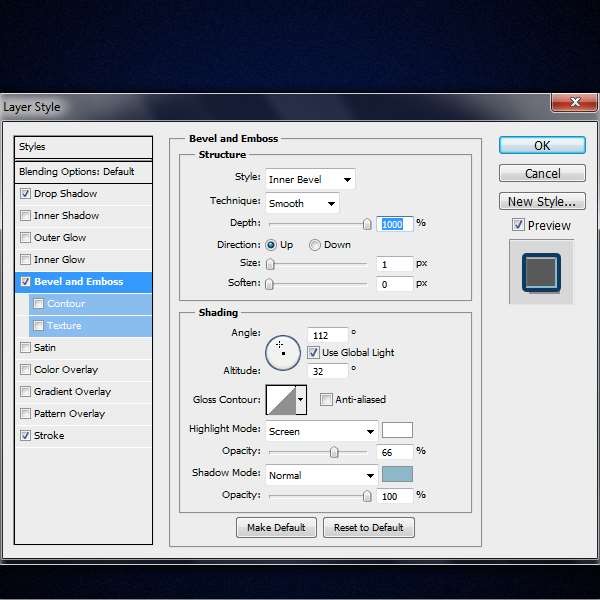
Task: Toggle Use Global Light checkbox
Action: pos(313,353)
